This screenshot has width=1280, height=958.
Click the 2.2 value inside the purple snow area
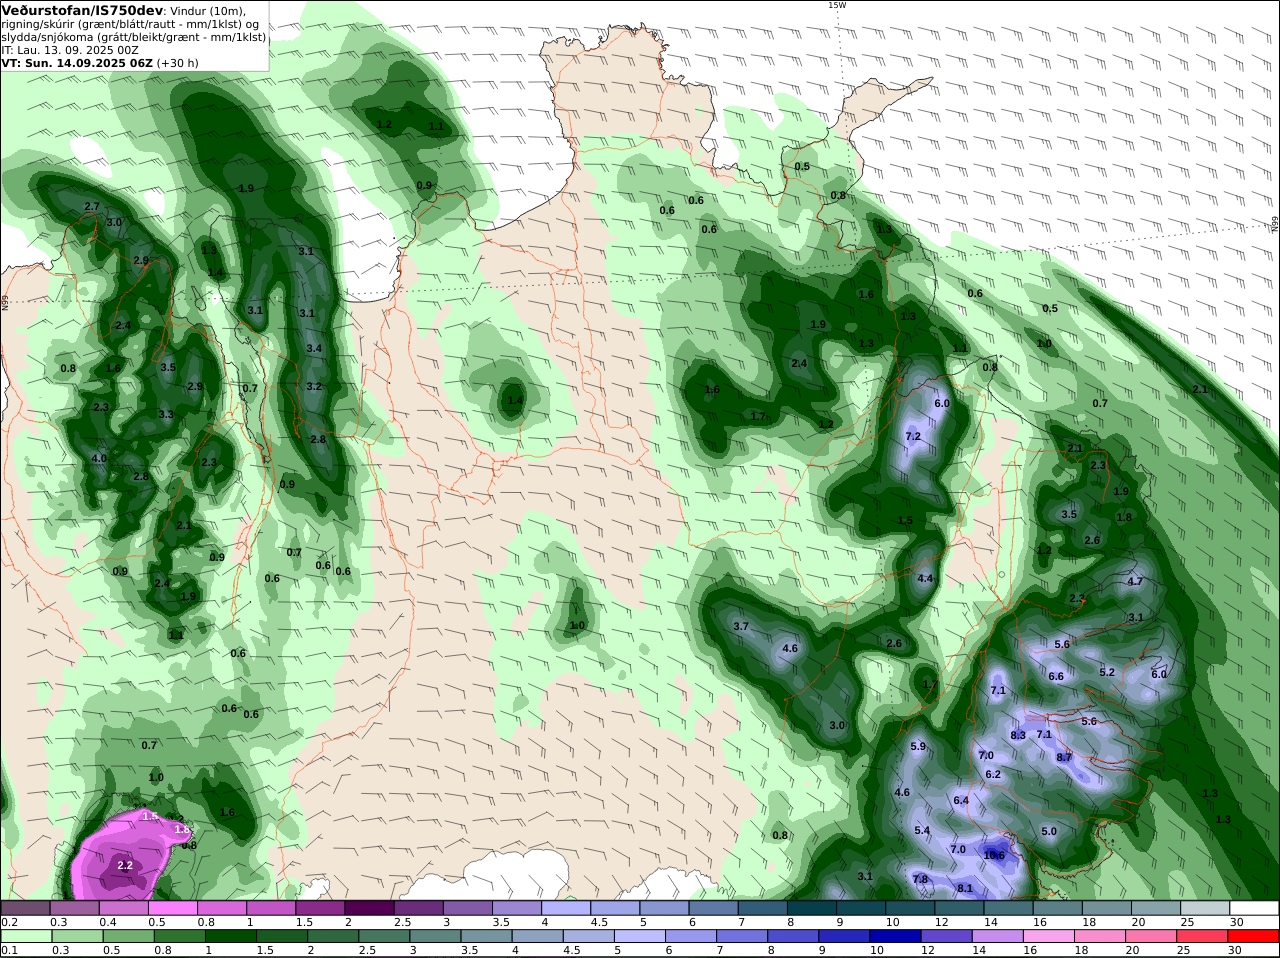tap(125, 865)
